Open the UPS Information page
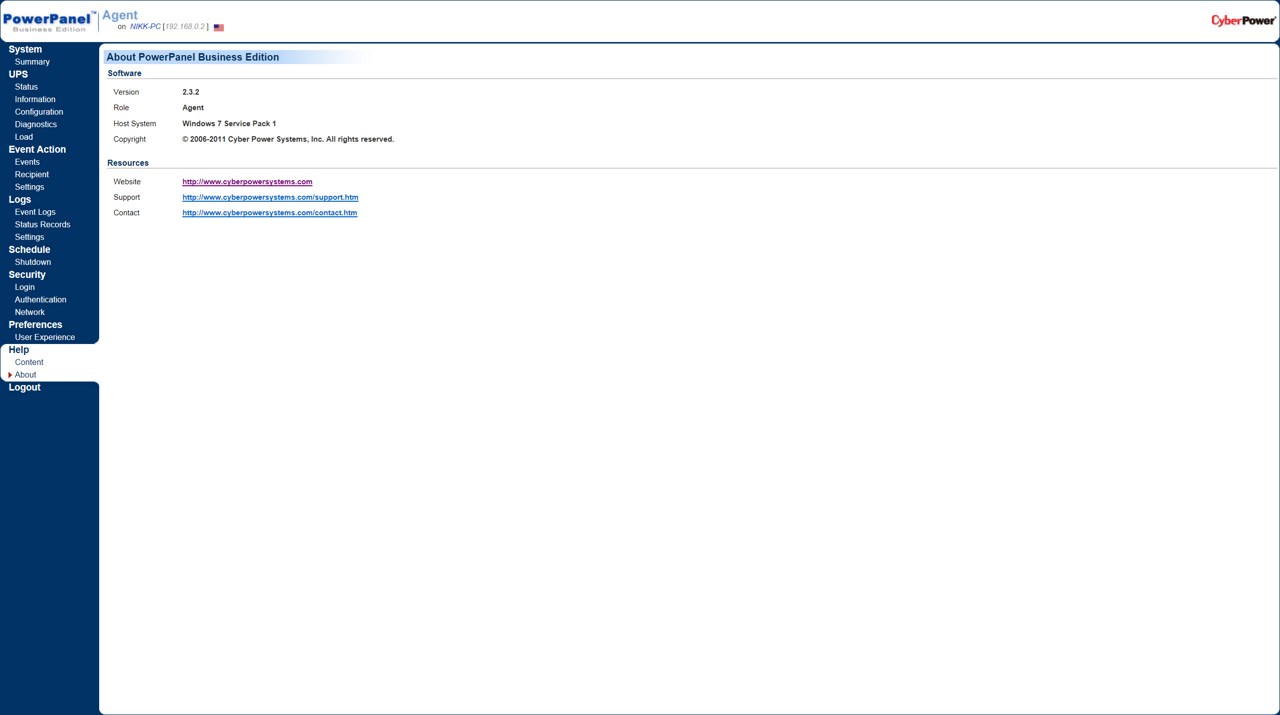This screenshot has height=715, width=1280. (x=35, y=99)
